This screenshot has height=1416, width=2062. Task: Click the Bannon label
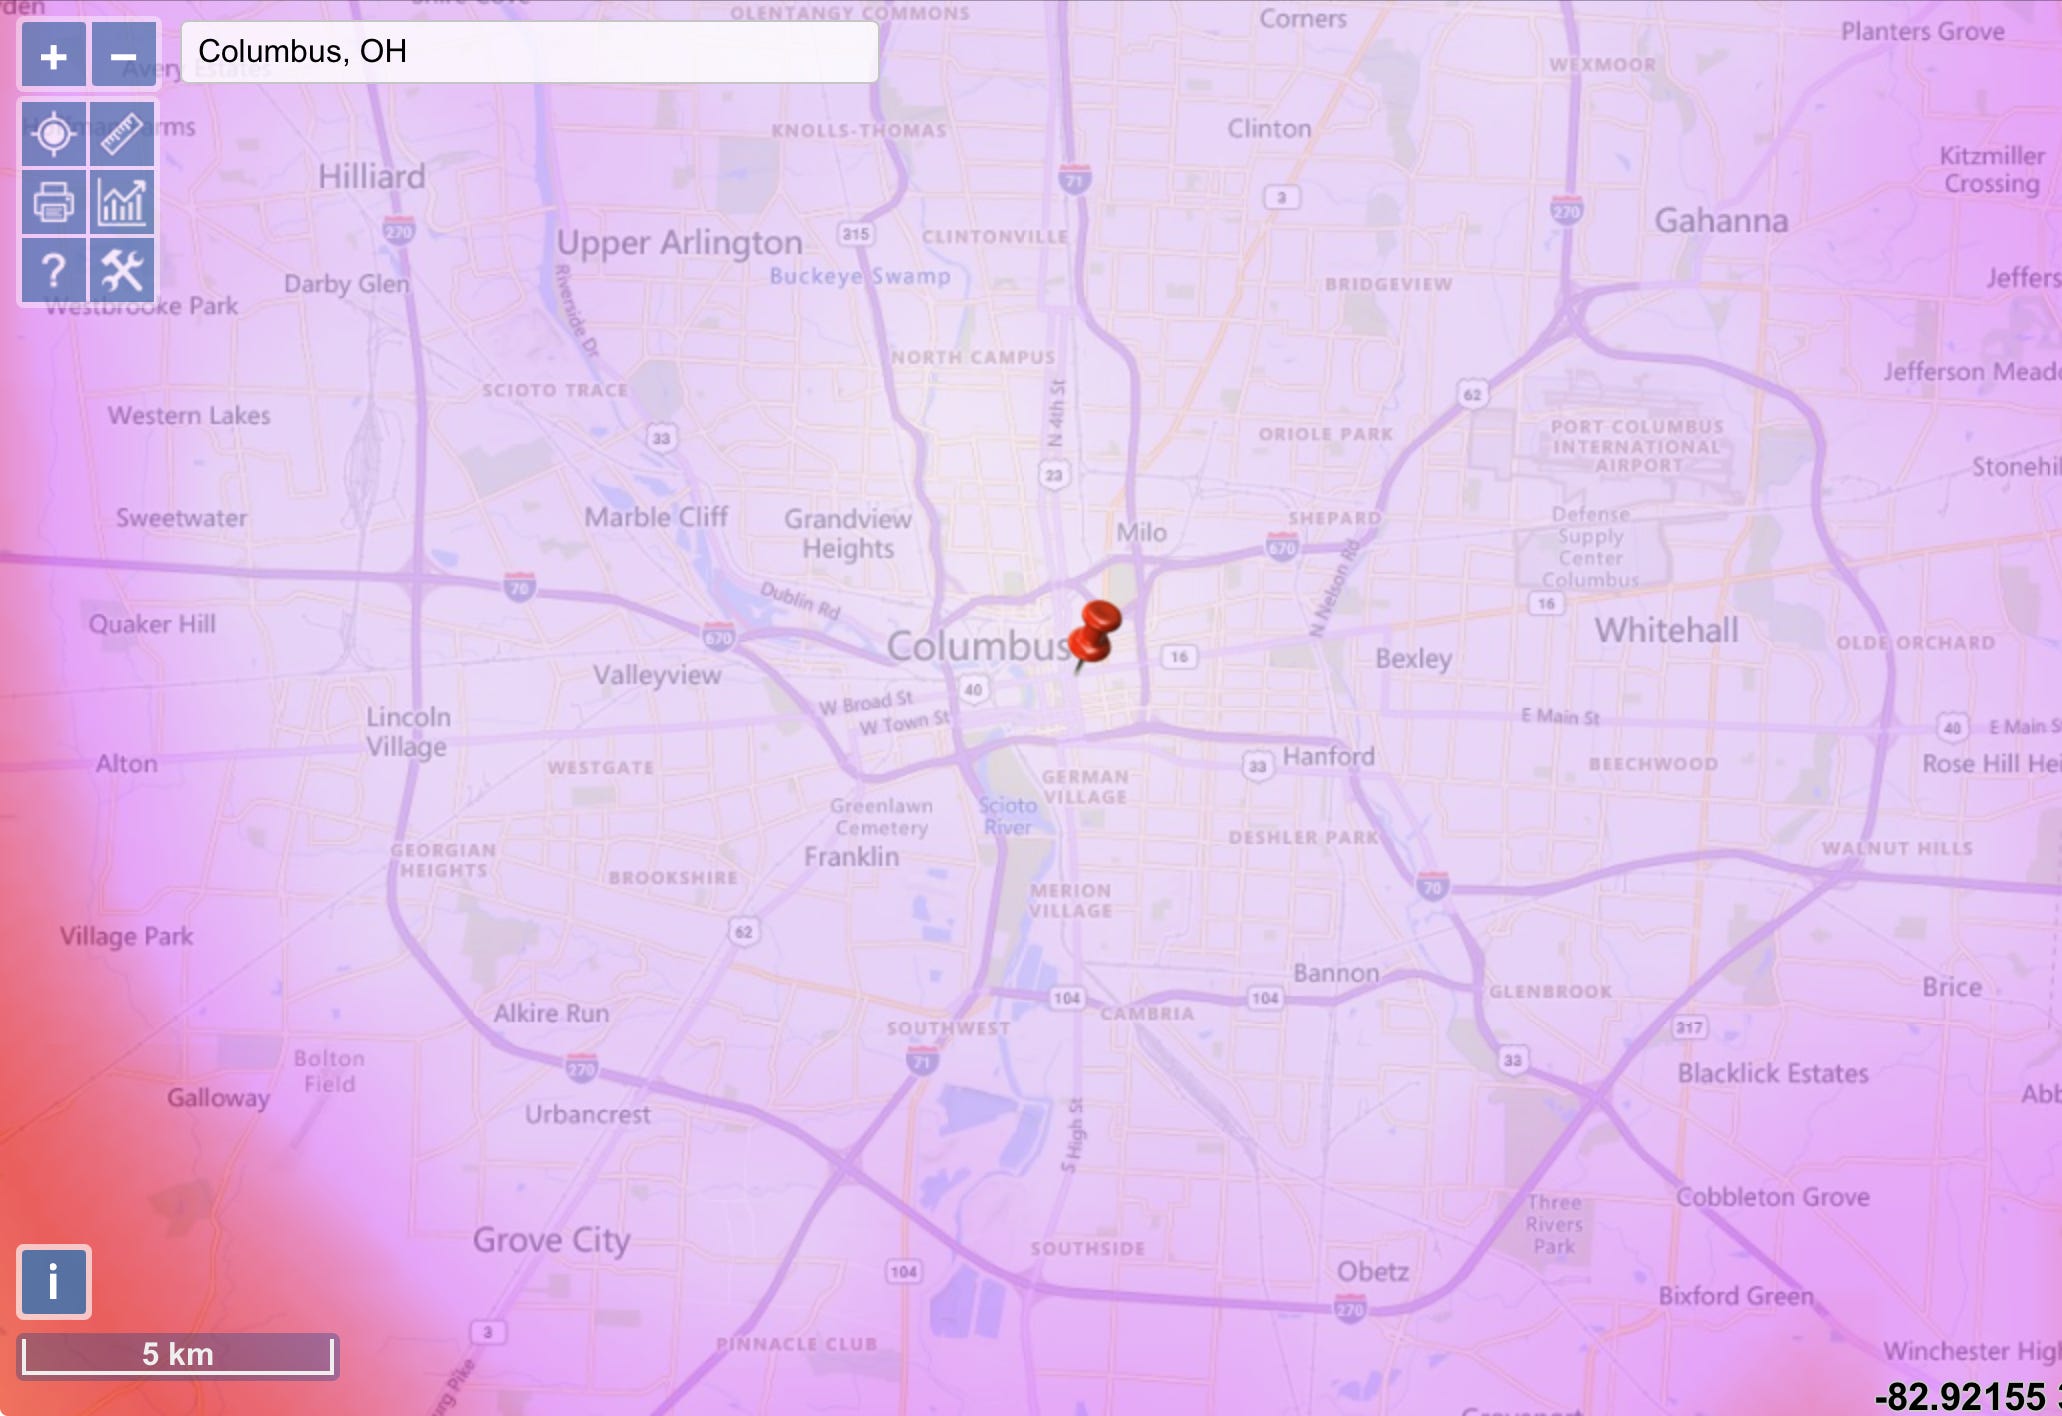(x=1336, y=973)
